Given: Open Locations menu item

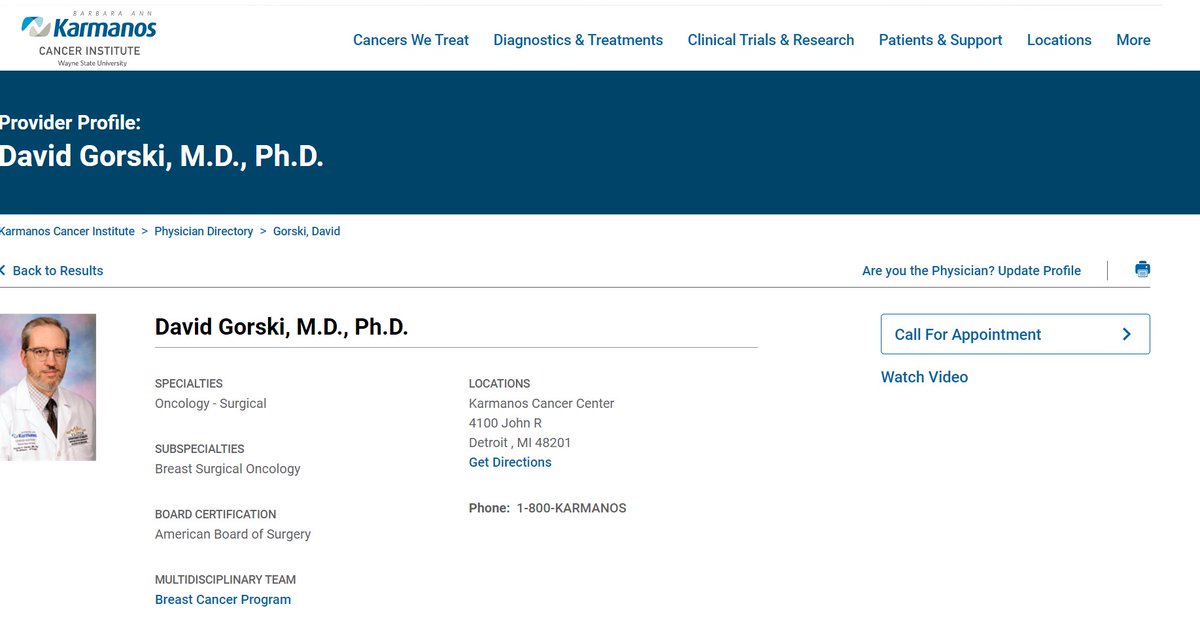Looking at the screenshot, I should click(x=1059, y=40).
